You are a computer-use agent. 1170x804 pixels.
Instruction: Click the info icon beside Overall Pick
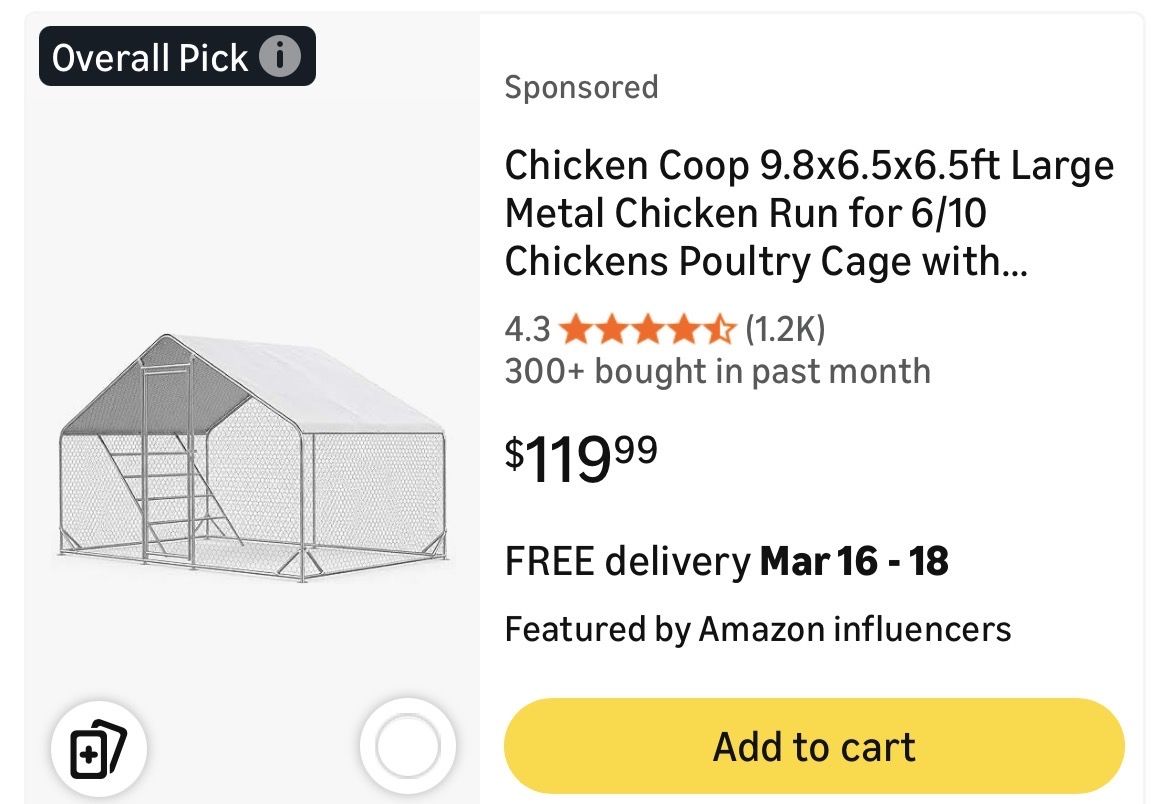click(280, 57)
